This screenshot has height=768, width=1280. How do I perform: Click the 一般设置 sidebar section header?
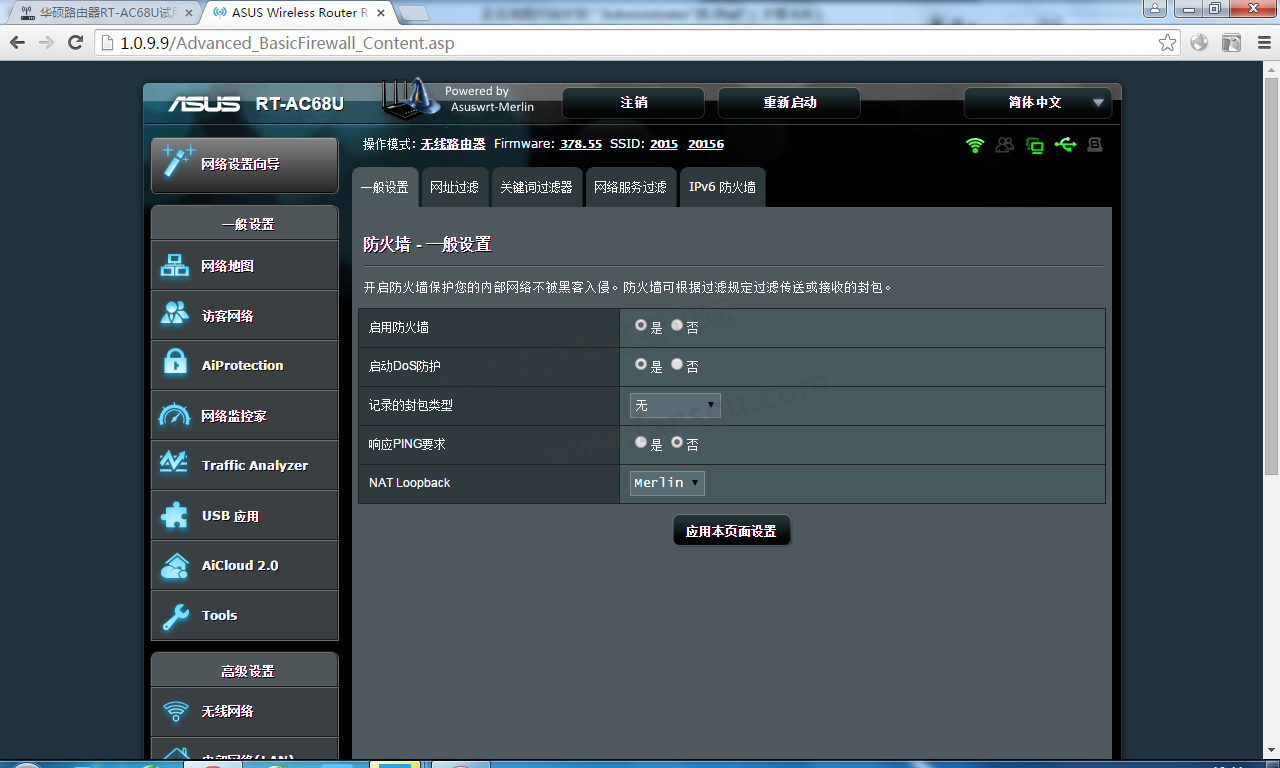click(x=247, y=224)
